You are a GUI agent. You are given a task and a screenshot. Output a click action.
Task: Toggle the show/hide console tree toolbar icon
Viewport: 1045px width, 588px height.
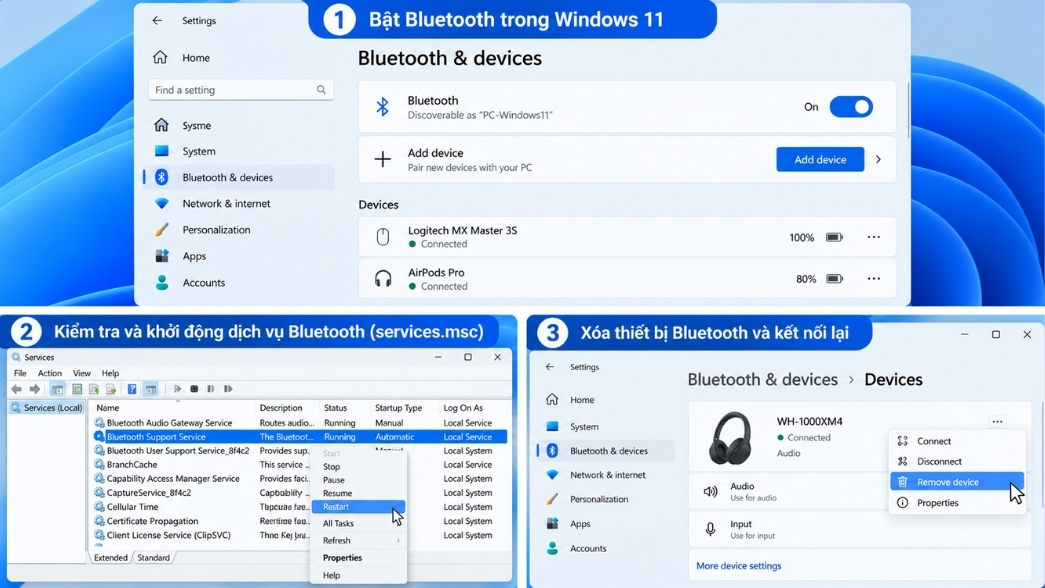click(x=57, y=389)
